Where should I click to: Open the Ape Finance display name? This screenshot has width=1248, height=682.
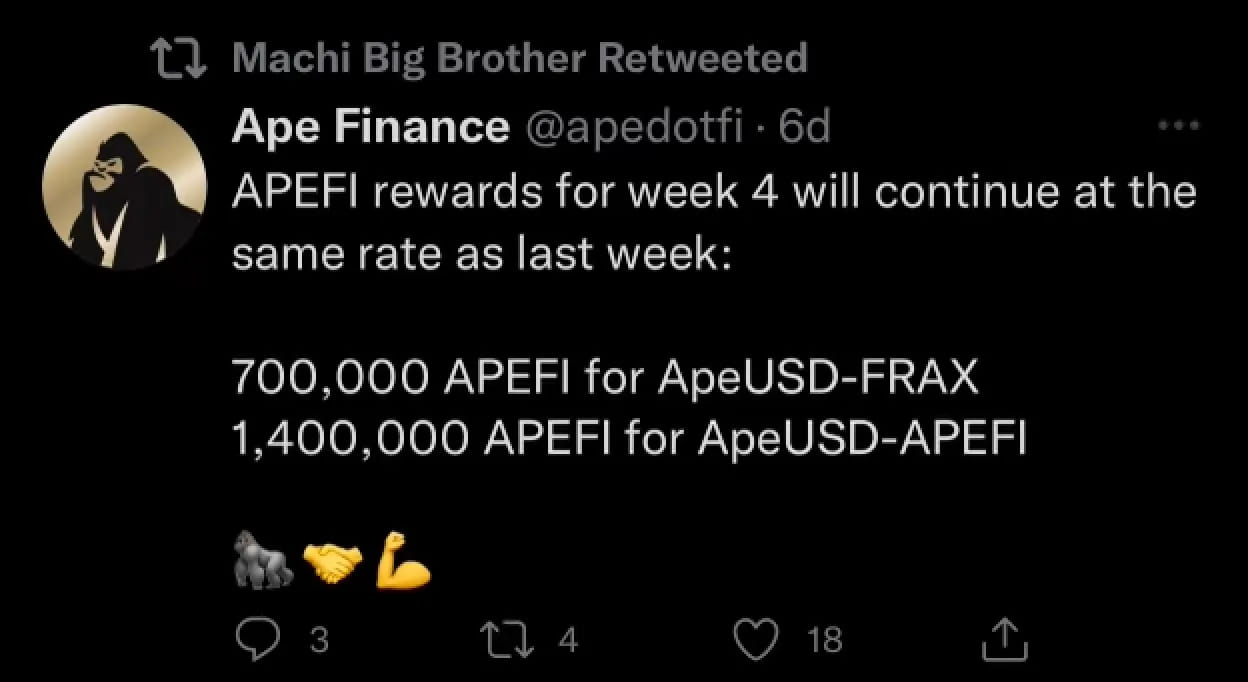[x=370, y=127]
